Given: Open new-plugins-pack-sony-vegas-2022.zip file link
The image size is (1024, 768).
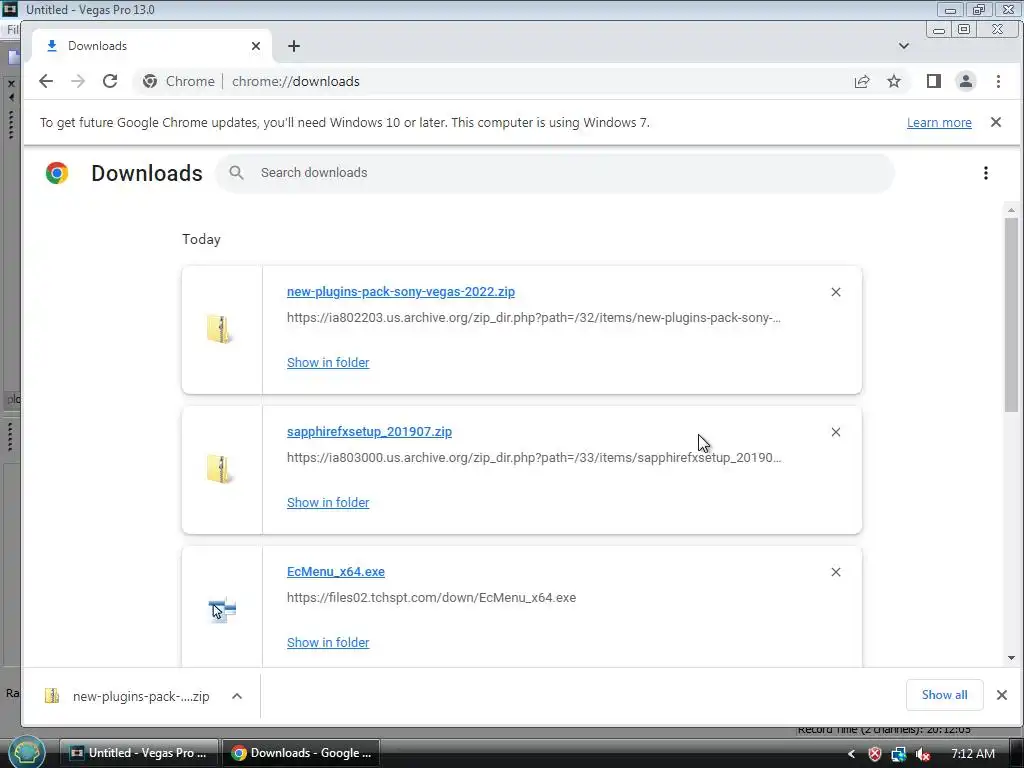Looking at the screenshot, I should 400,292.
